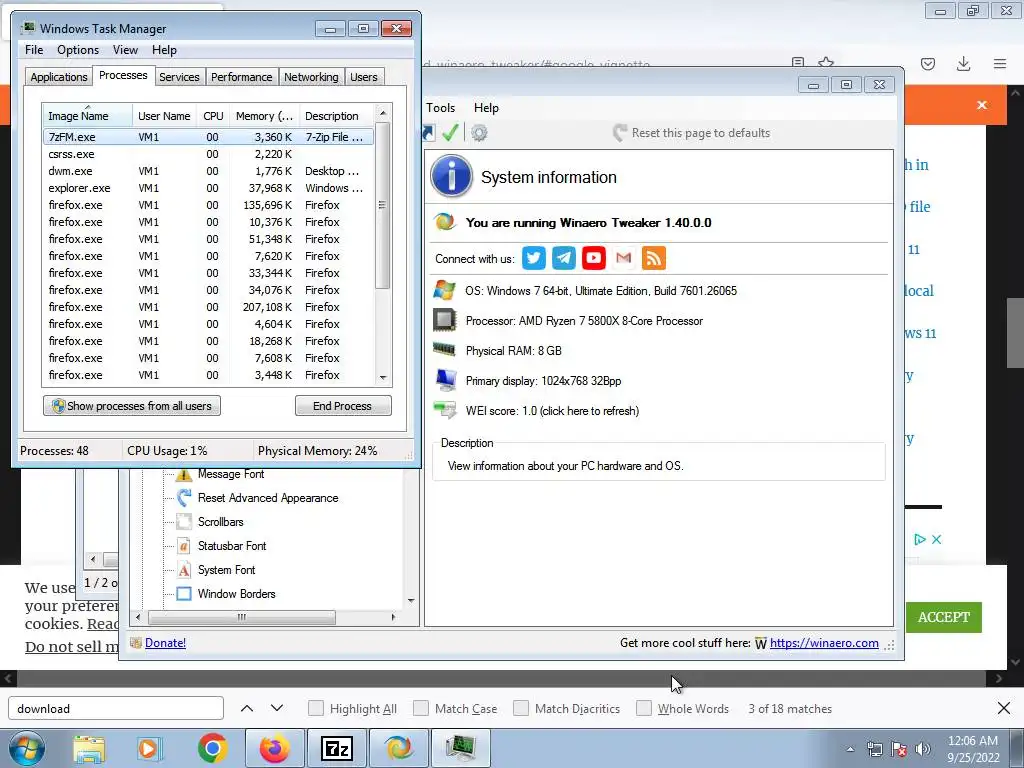Switch to the Users tab

[364, 77]
